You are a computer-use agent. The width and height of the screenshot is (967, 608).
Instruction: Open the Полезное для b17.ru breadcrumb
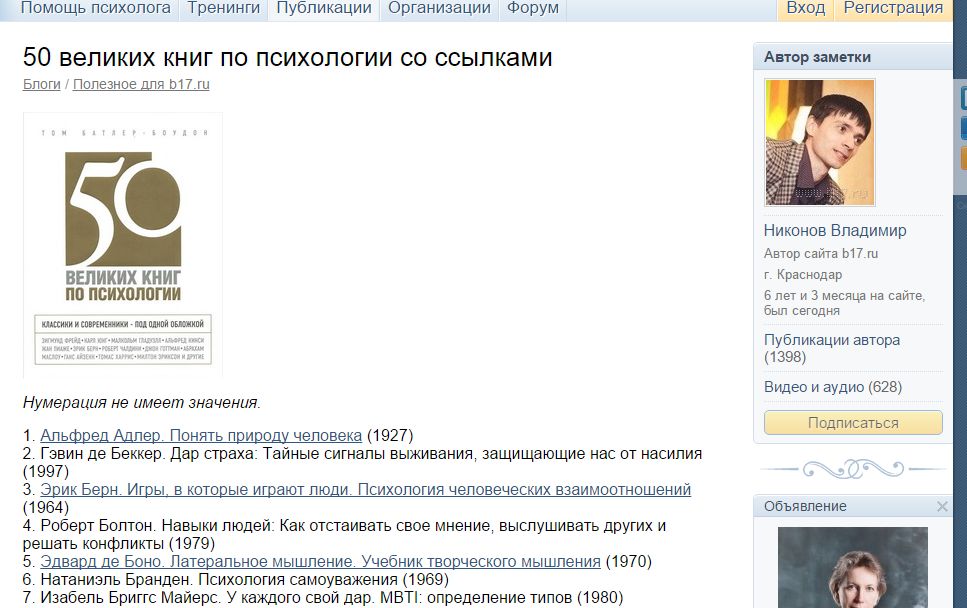click(141, 84)
